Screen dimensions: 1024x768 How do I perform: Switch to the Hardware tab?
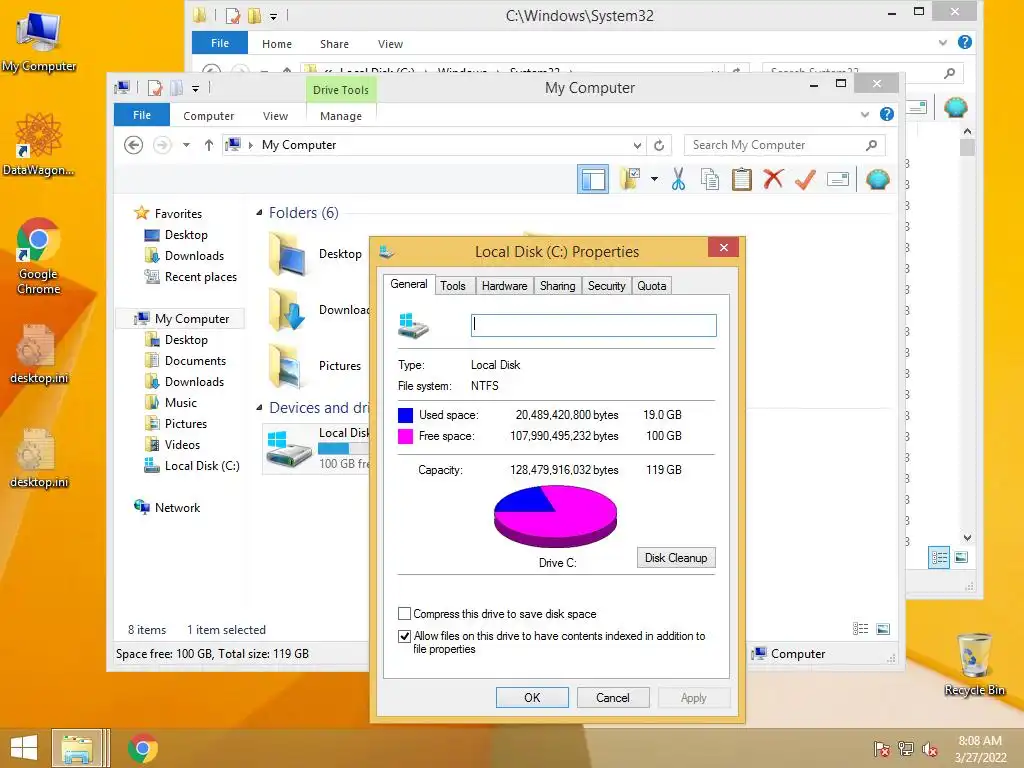coord(504,286)
